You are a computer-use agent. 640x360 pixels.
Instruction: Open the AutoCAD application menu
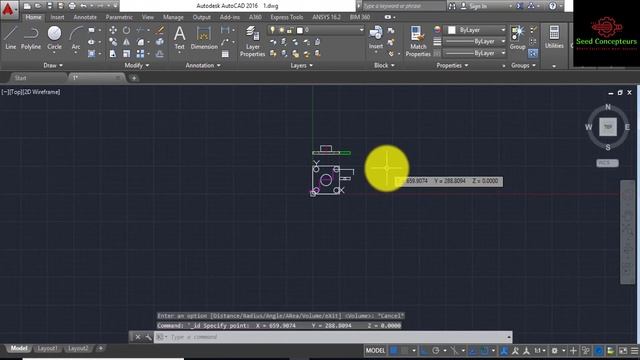8,9
